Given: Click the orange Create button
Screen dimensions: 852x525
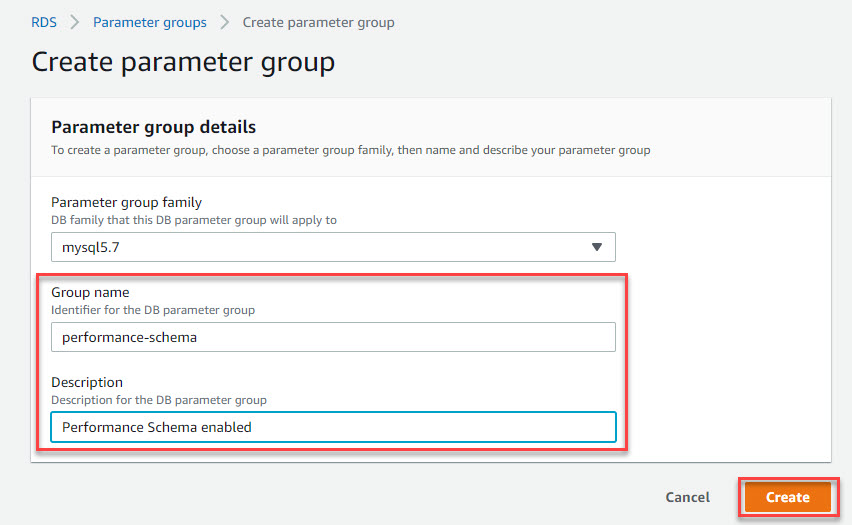Looking at the screenshot, I should 787,497.
